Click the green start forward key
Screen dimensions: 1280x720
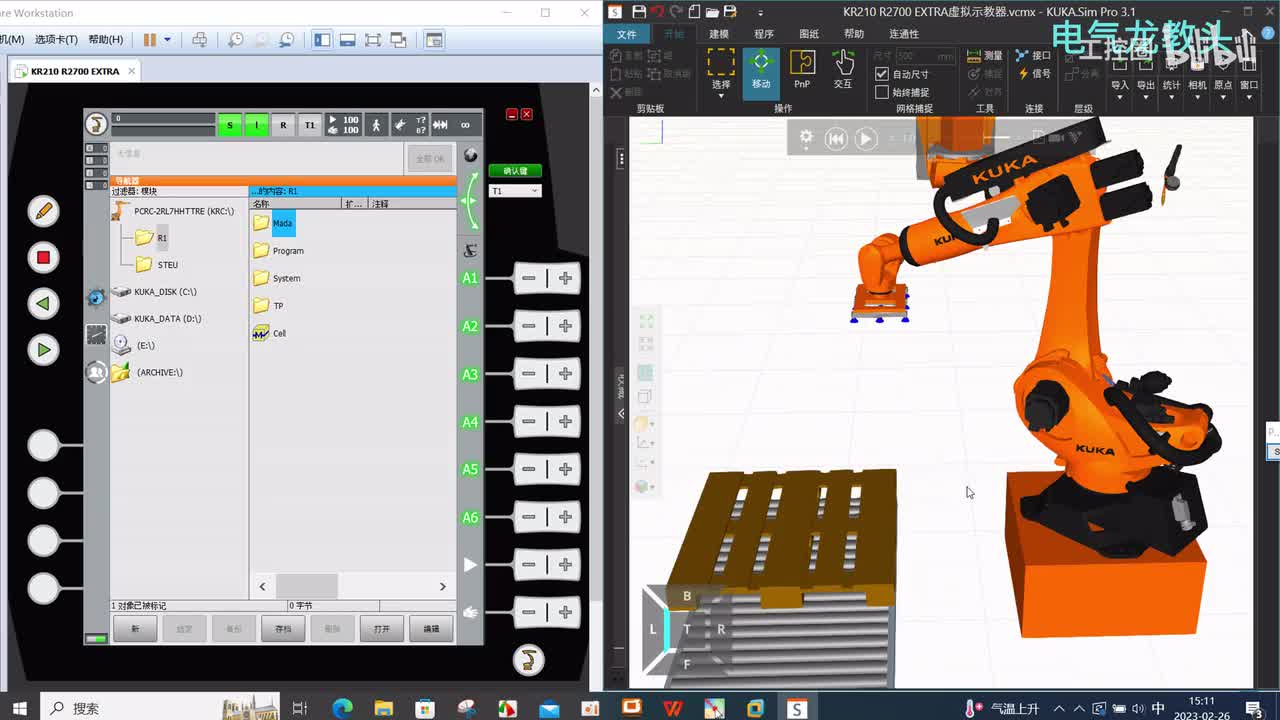43,350
